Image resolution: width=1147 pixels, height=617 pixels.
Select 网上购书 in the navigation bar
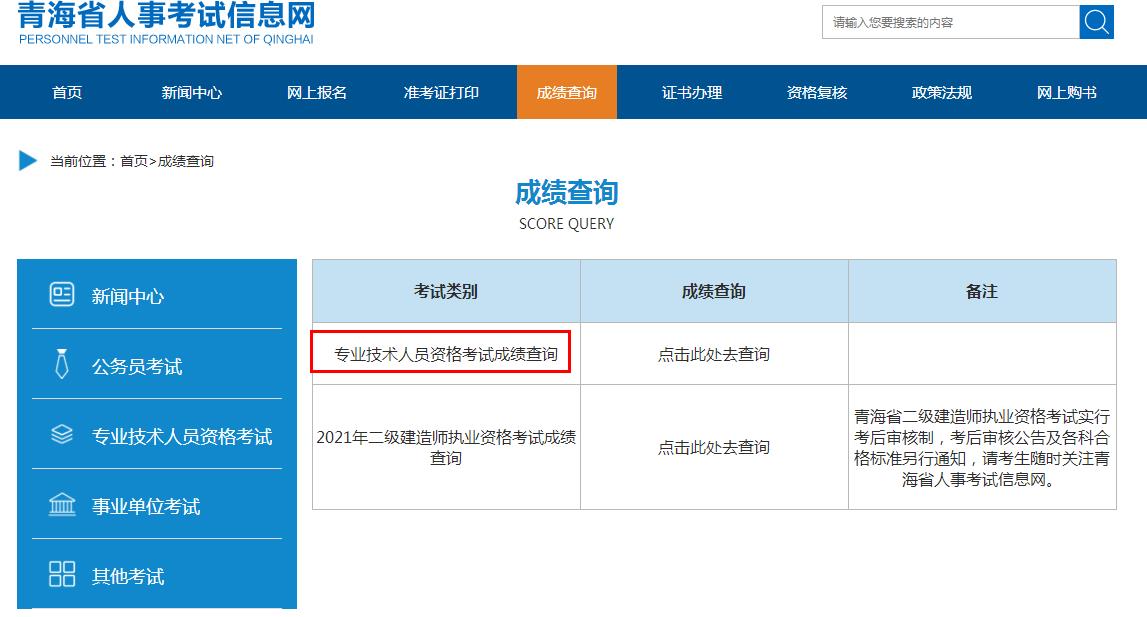click(x=1068, y=91)
